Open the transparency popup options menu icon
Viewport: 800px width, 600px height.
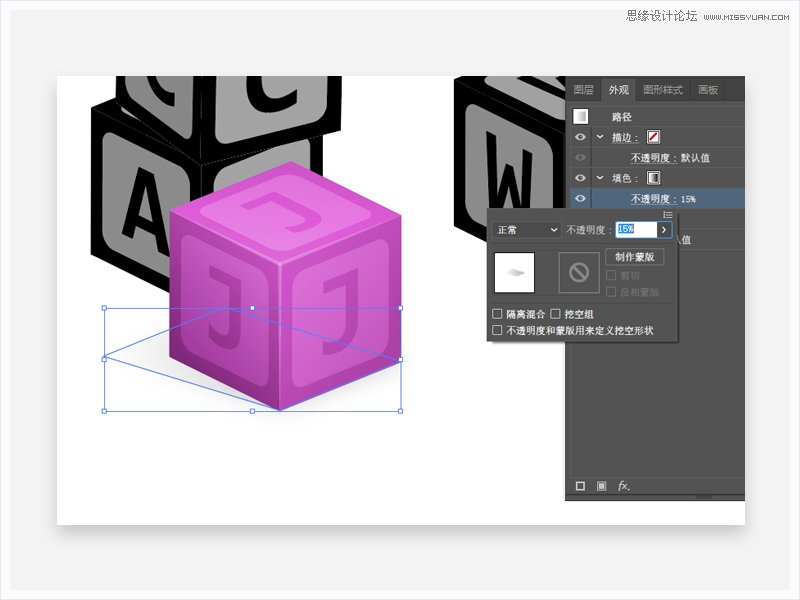[668, 214]
